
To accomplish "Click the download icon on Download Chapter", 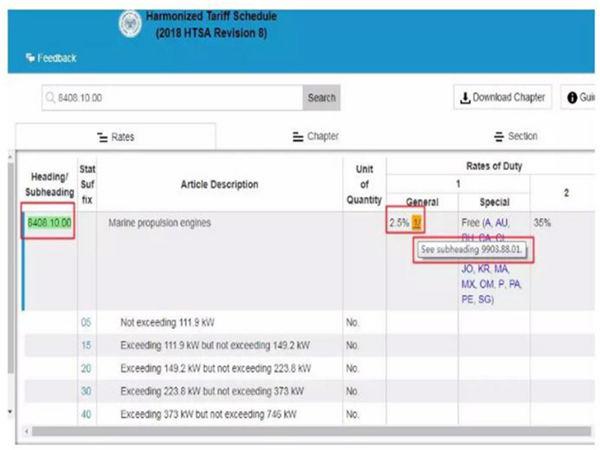I will (465, 98).
